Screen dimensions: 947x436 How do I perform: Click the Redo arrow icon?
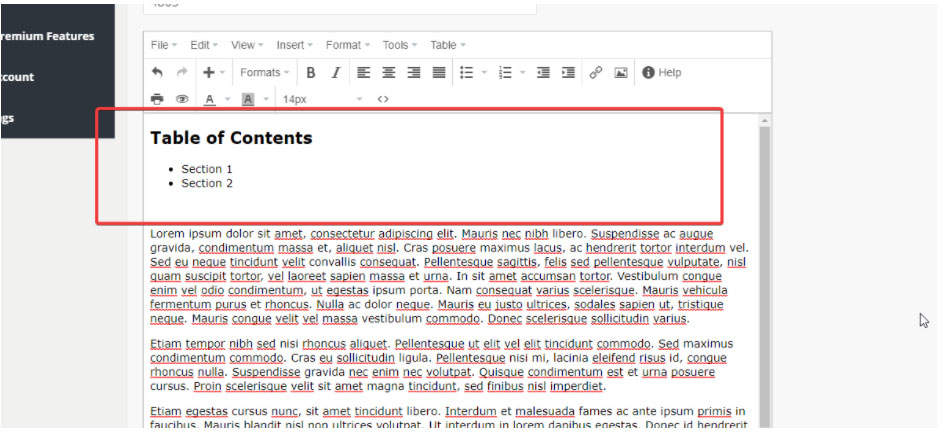click(181, 72)
